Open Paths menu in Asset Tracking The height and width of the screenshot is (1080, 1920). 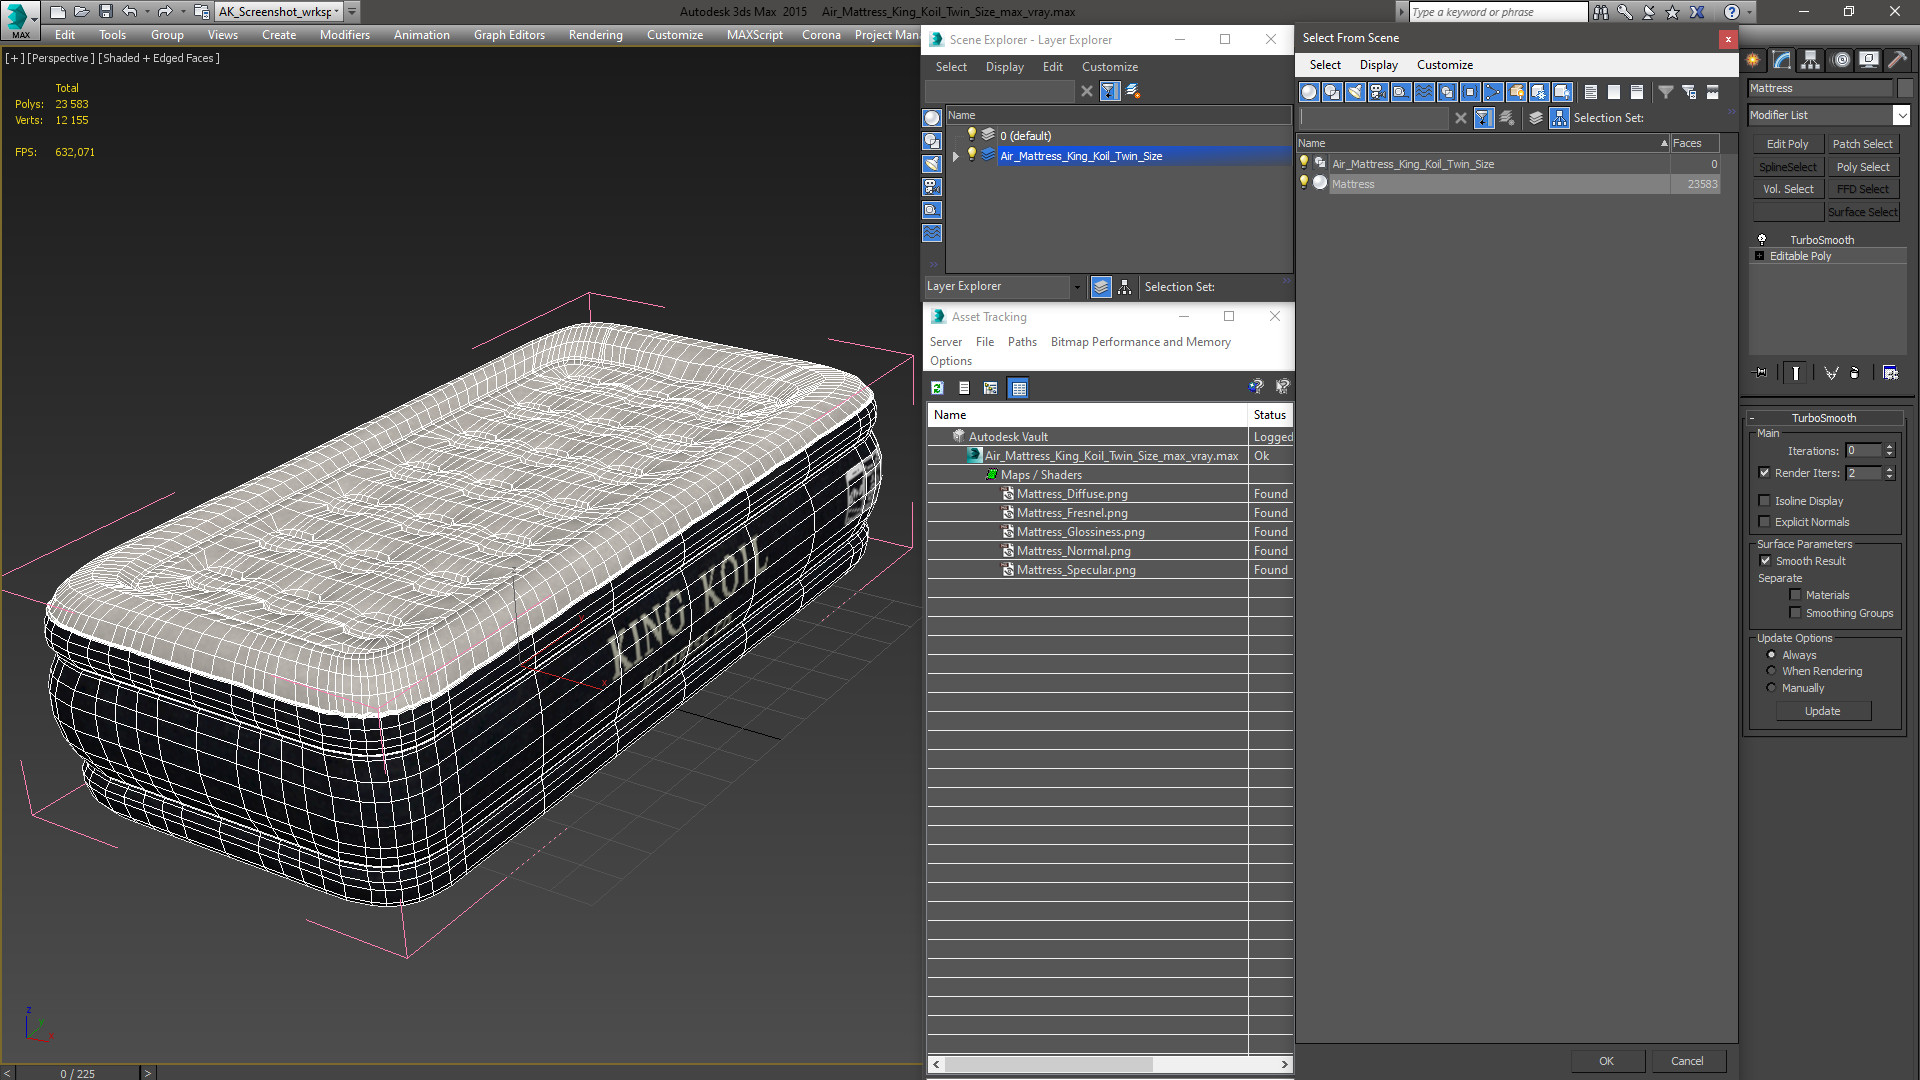click(x=1022, y=342)
